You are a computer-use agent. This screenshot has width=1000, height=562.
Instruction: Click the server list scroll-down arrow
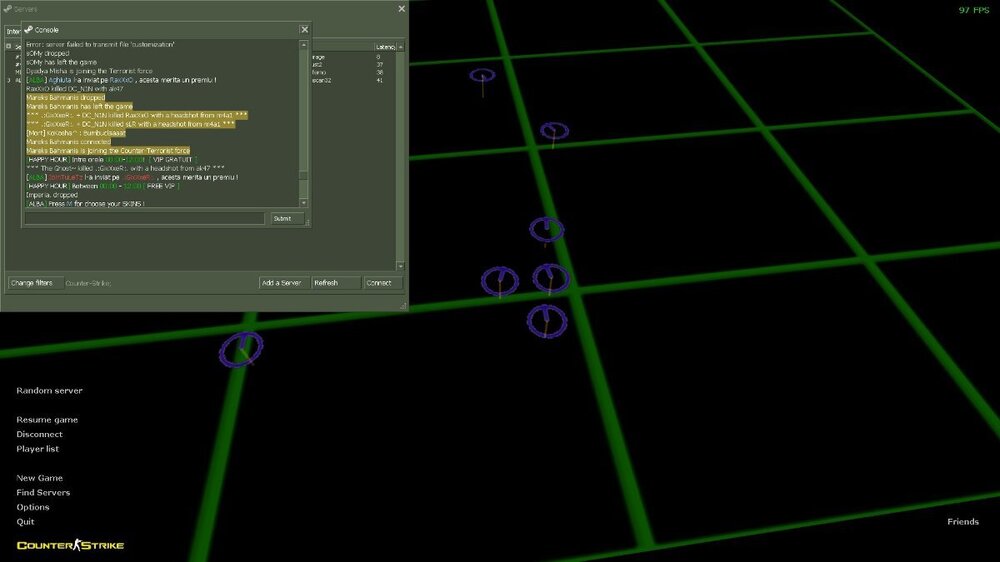[401, 266]
